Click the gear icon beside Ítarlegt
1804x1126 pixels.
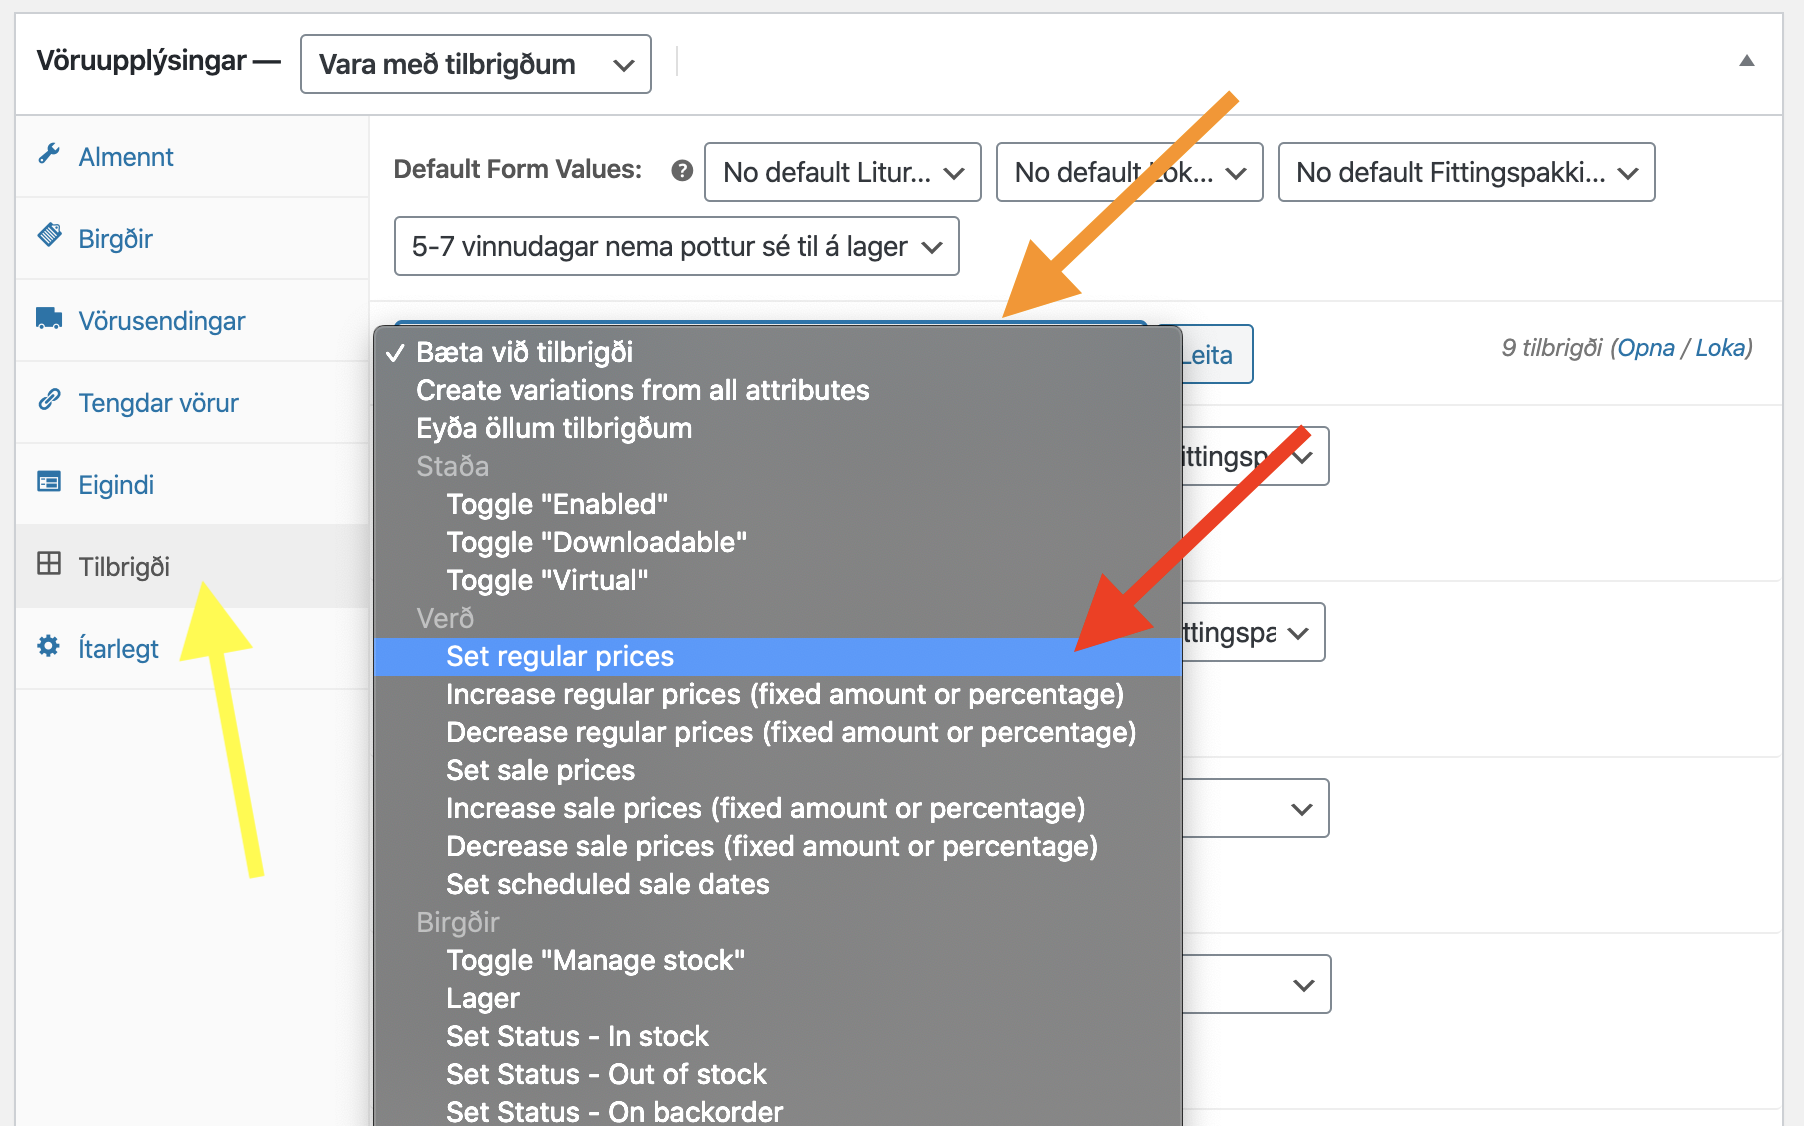coord(49,646)
